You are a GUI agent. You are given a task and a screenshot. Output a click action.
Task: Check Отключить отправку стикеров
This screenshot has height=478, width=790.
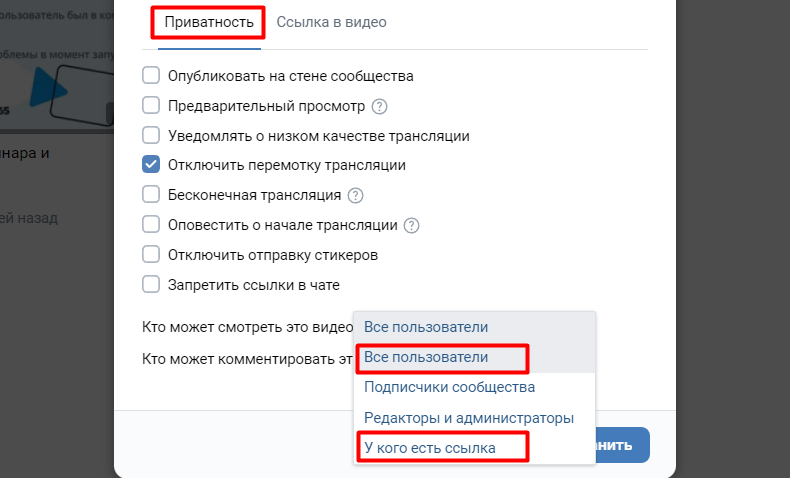tap(151, 255)
